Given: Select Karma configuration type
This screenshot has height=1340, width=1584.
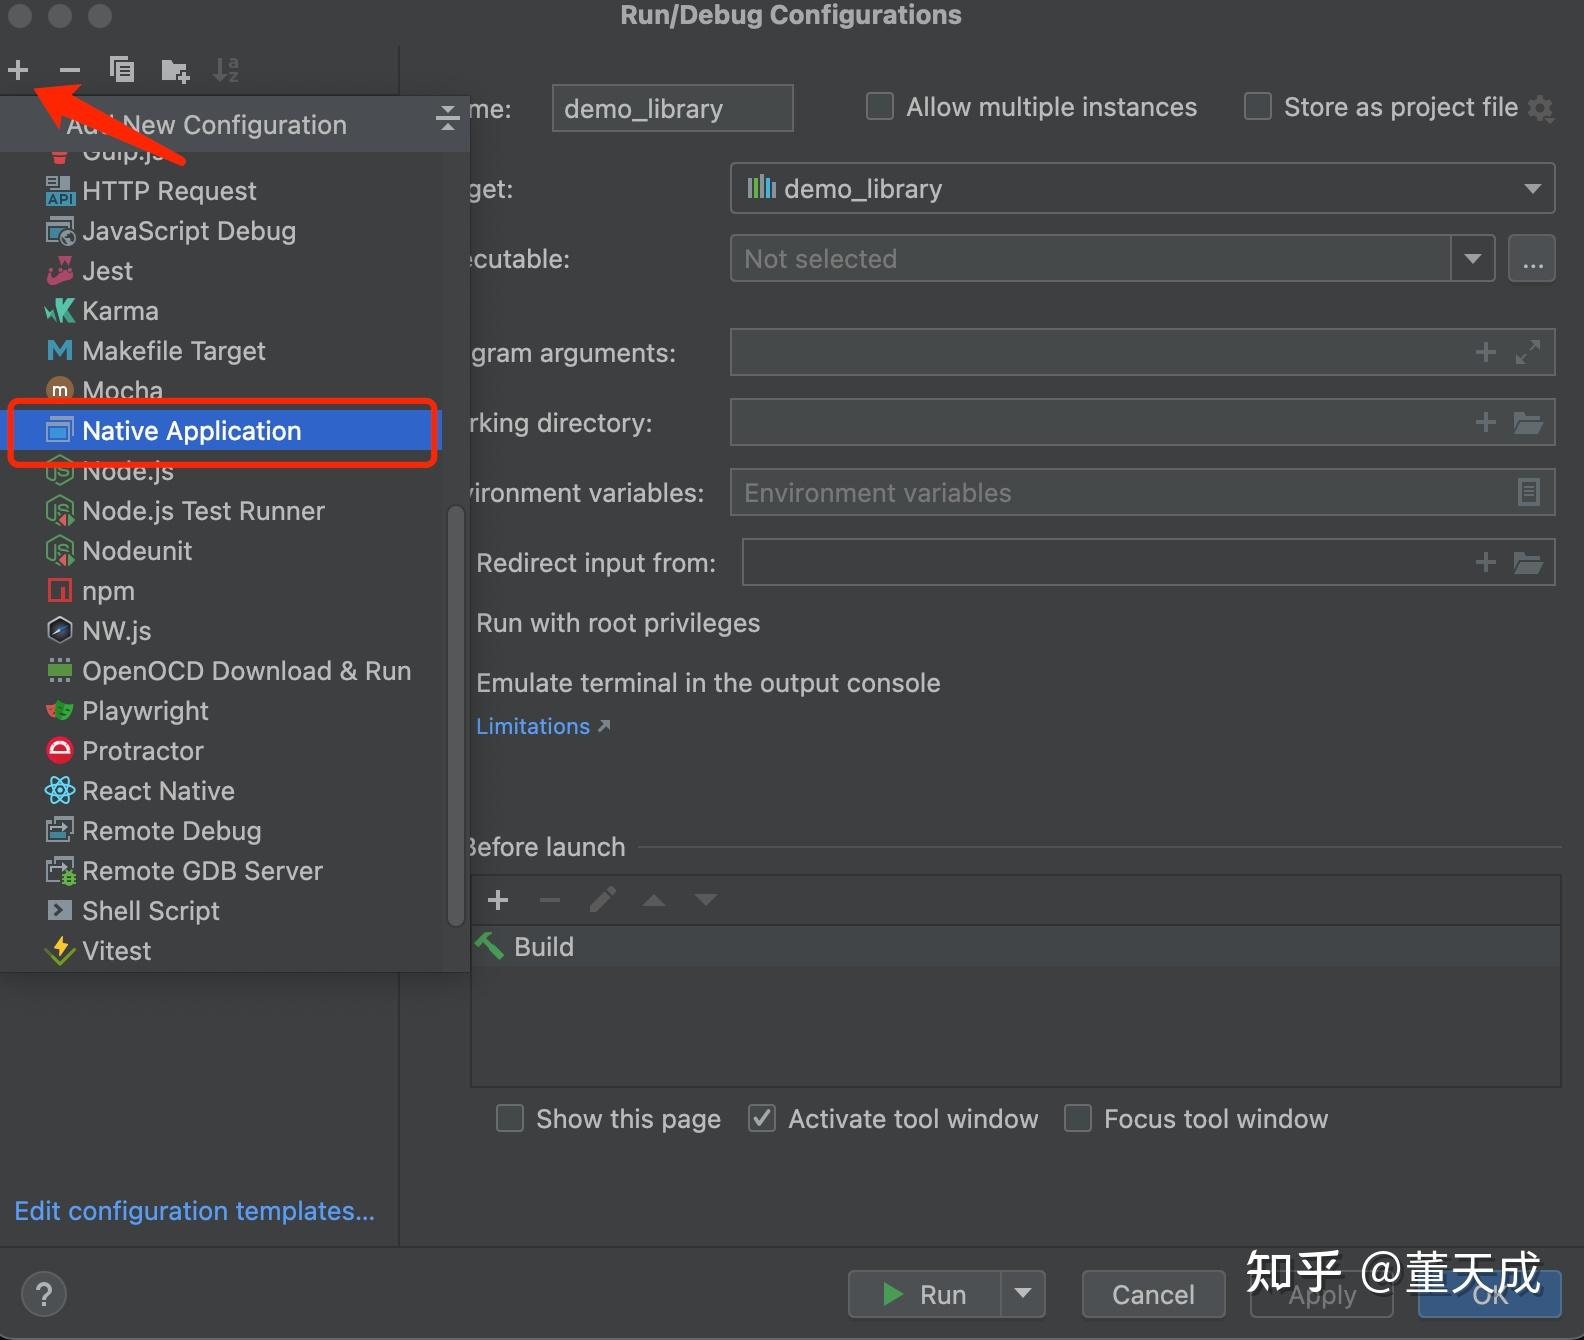Looking at the screenshot, I should pos(221,311).
